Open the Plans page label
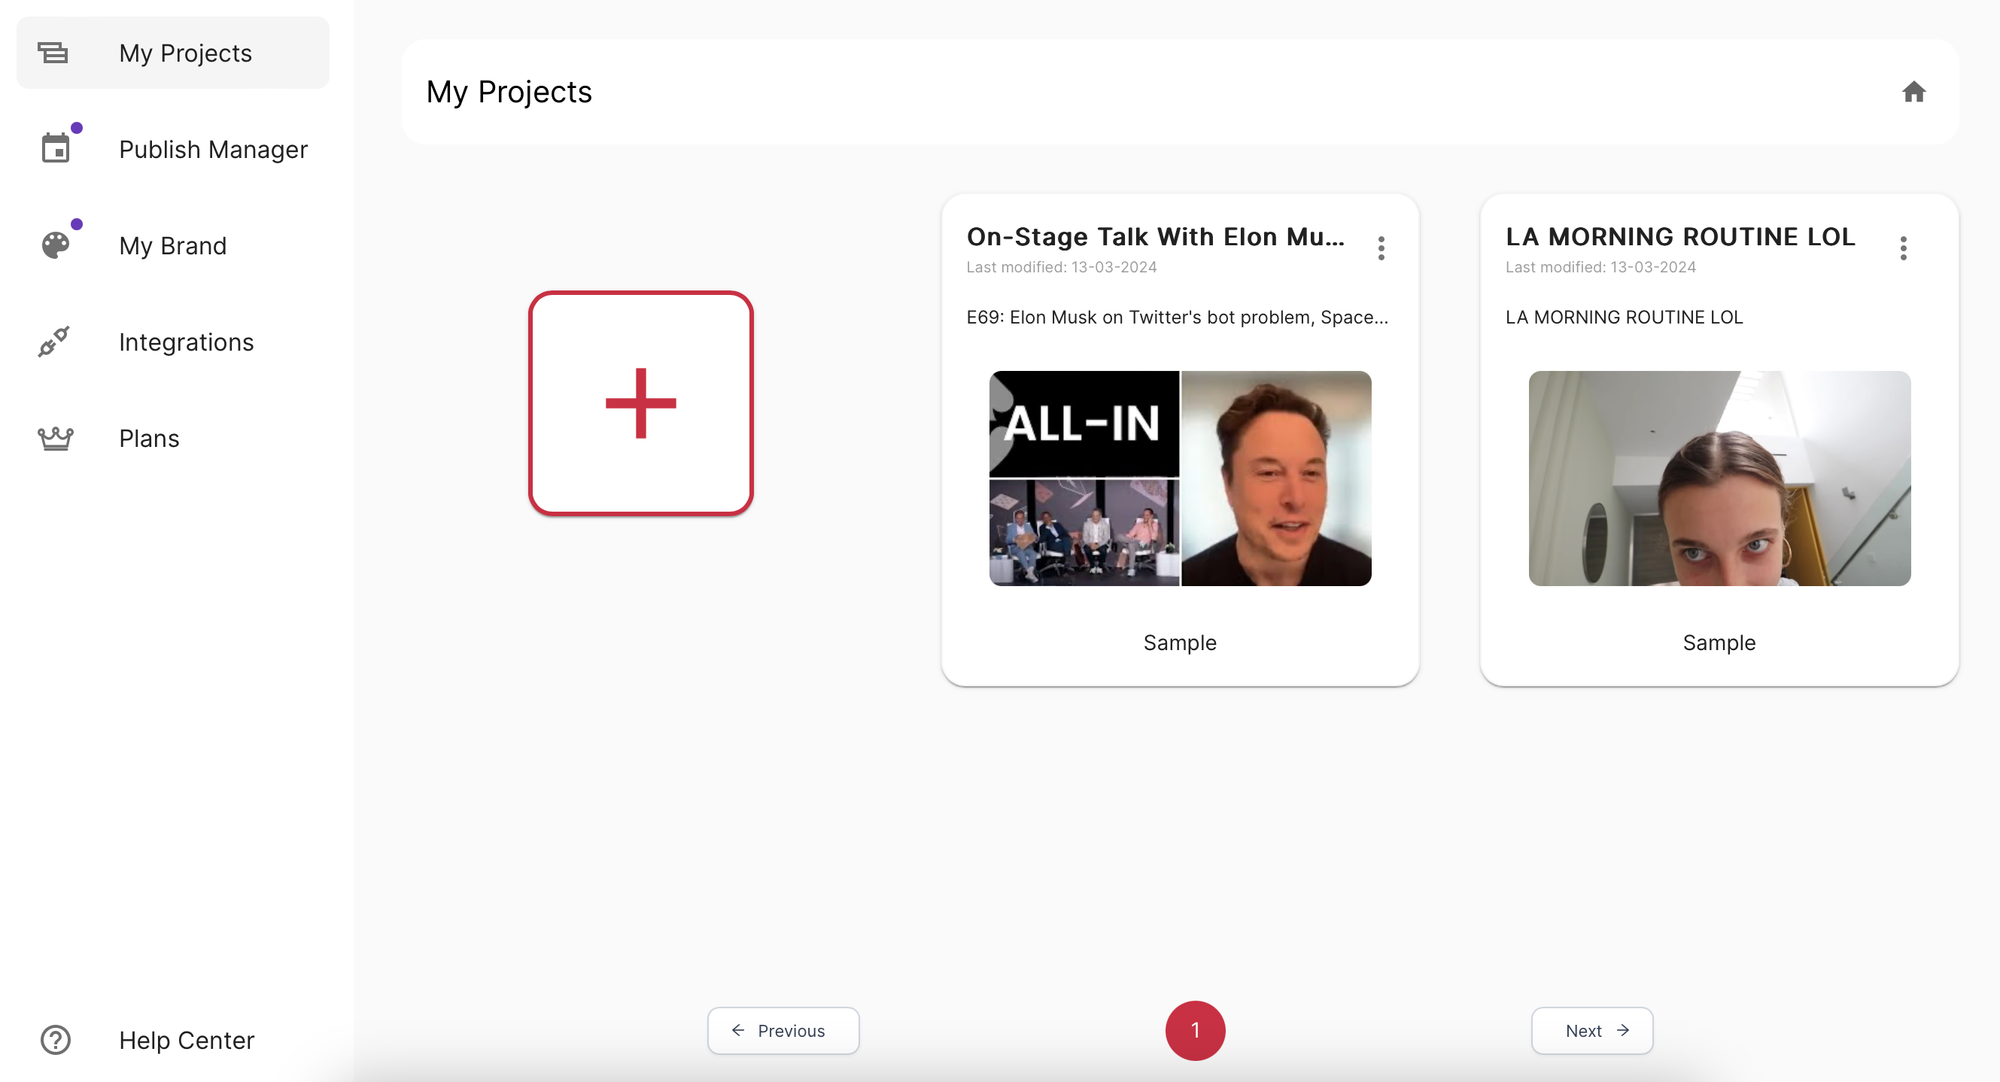The image size is (2000, 1082). pyautogui.click(x=149, y=438)
